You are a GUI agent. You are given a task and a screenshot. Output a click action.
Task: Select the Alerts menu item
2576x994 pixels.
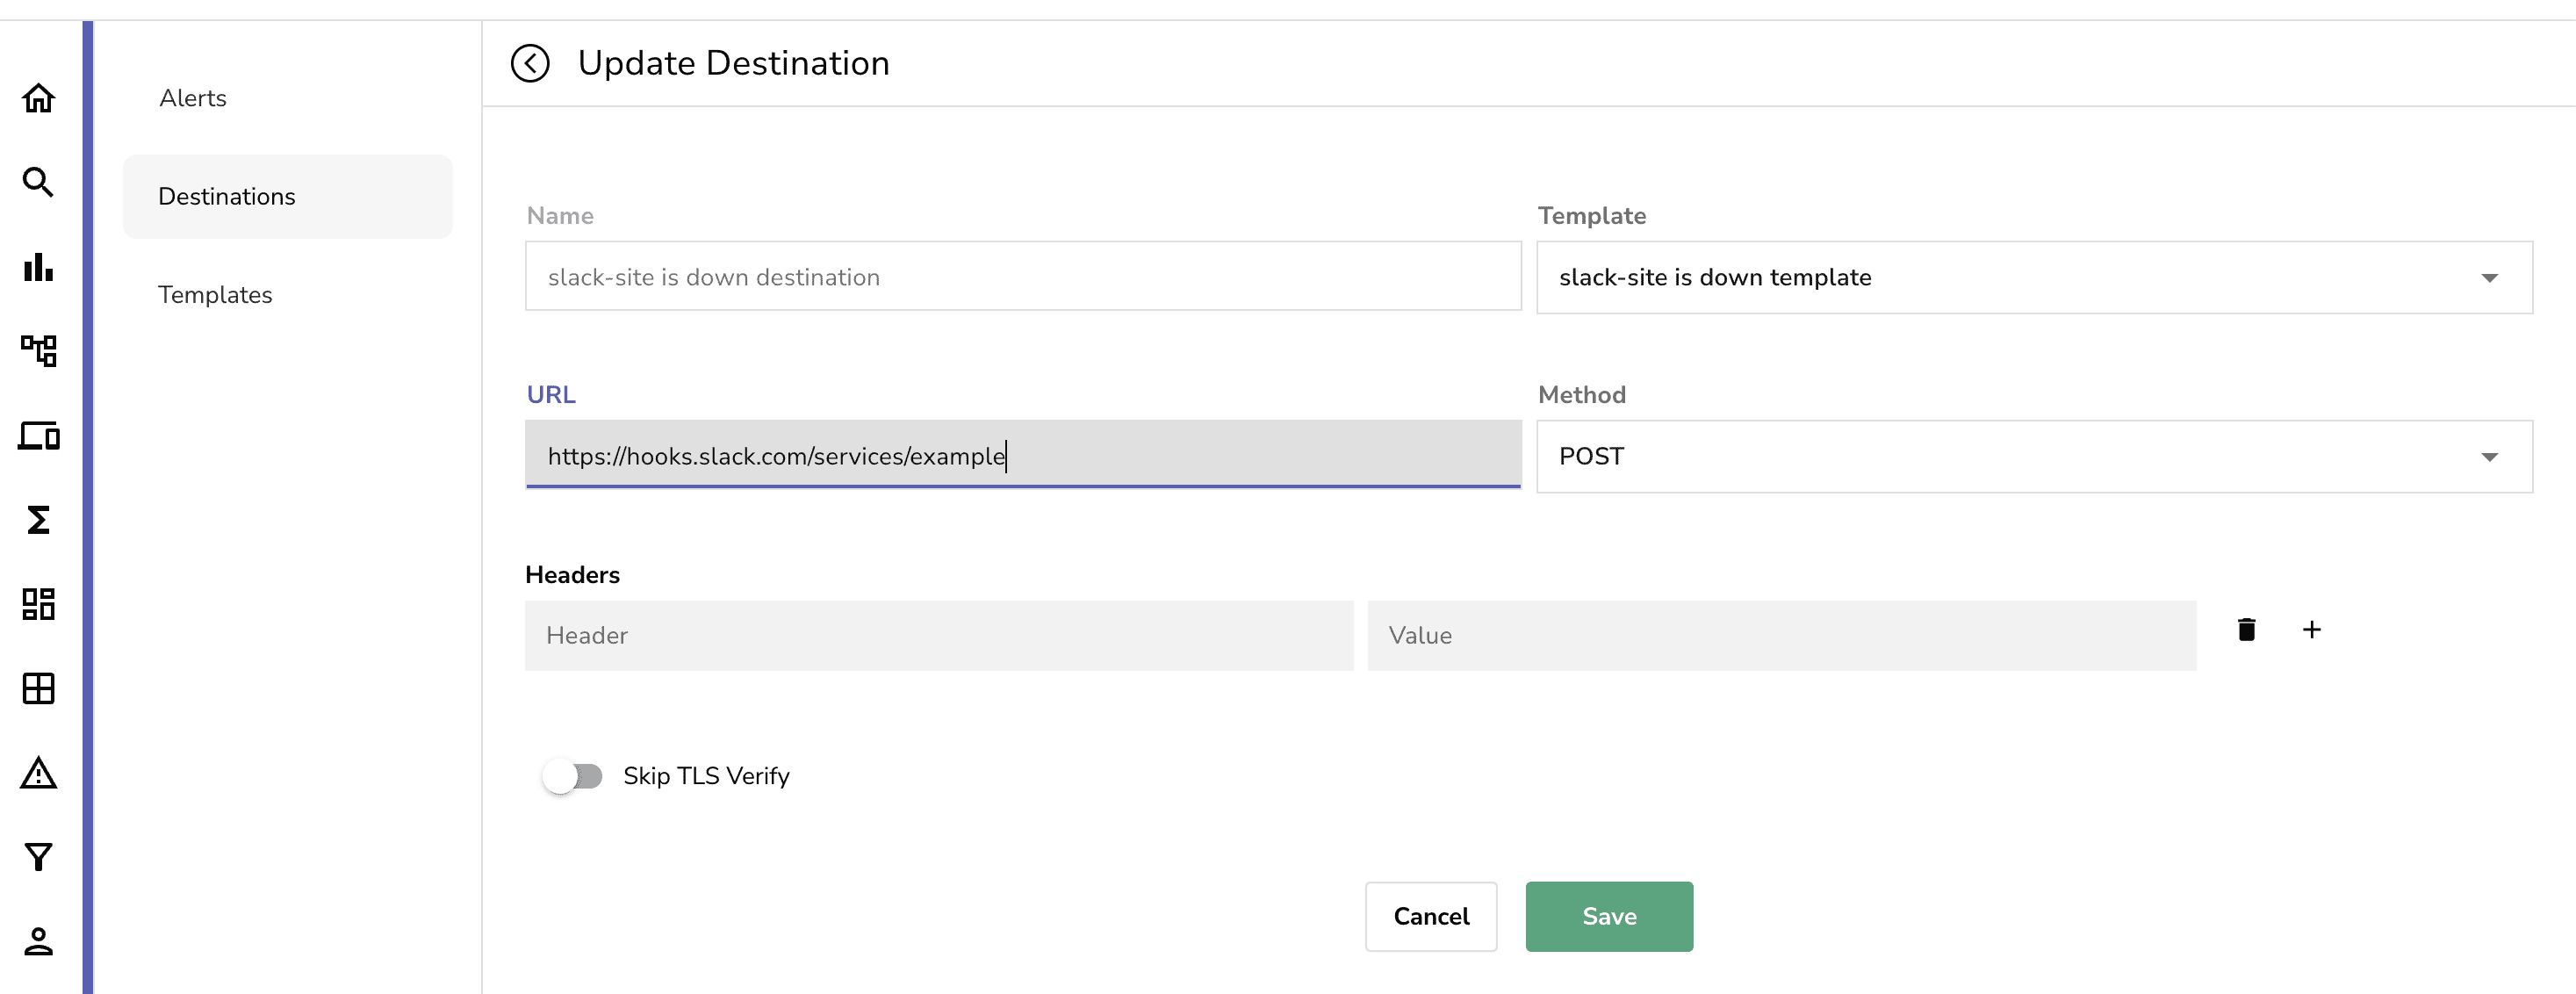point(193,98)
